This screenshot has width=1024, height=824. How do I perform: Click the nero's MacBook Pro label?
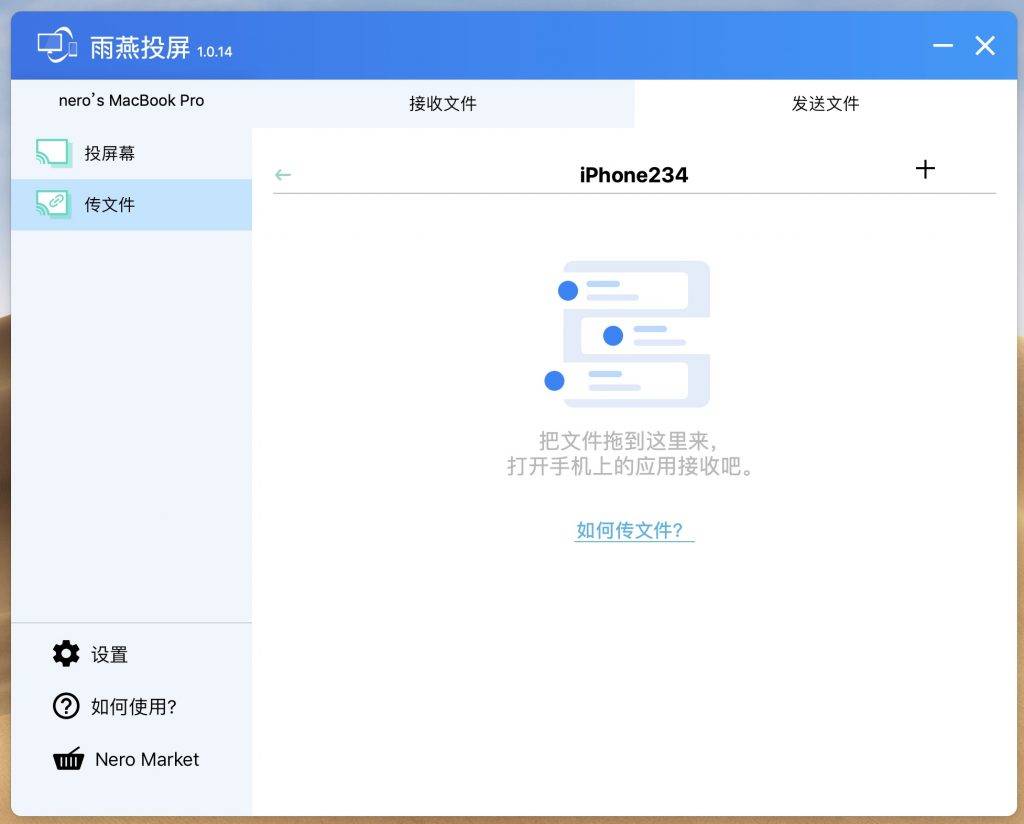coord(131,101)
